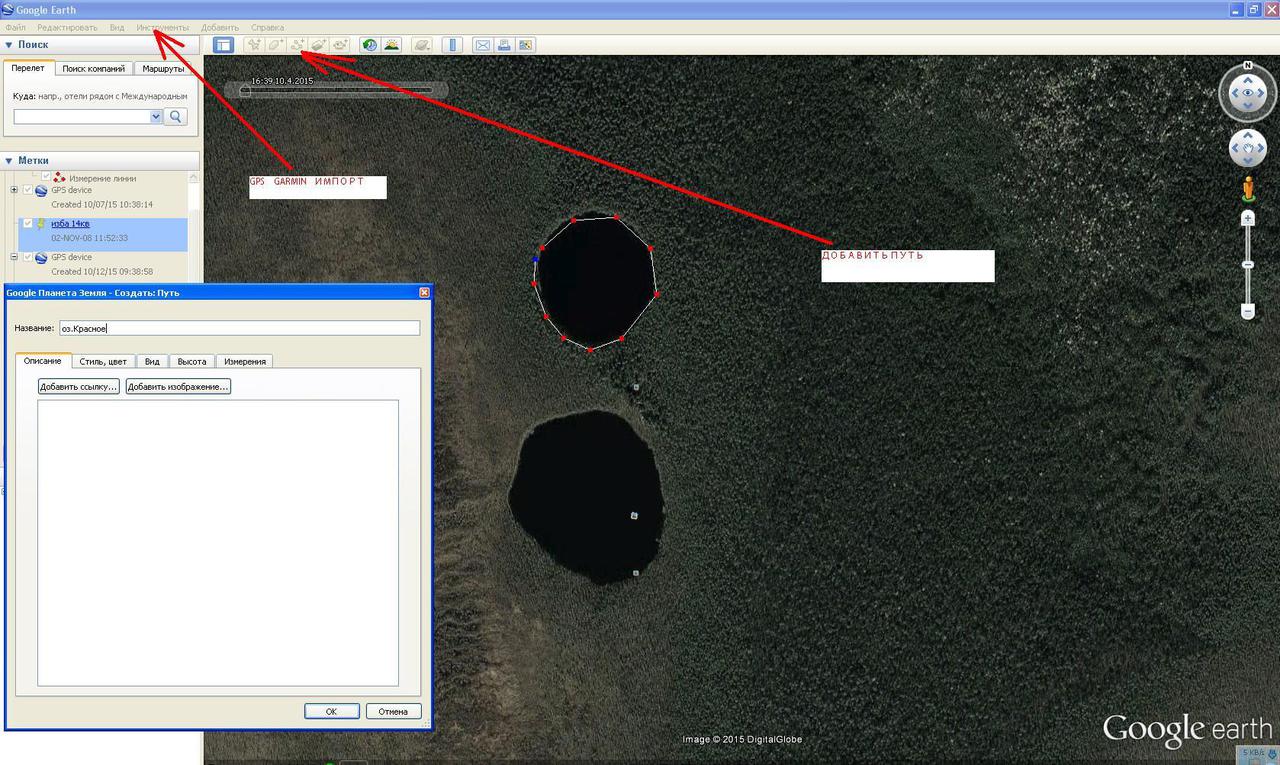Close the Создать: Путь dialog
This screenshot has height=765, width=1280.
click(424, 292)
